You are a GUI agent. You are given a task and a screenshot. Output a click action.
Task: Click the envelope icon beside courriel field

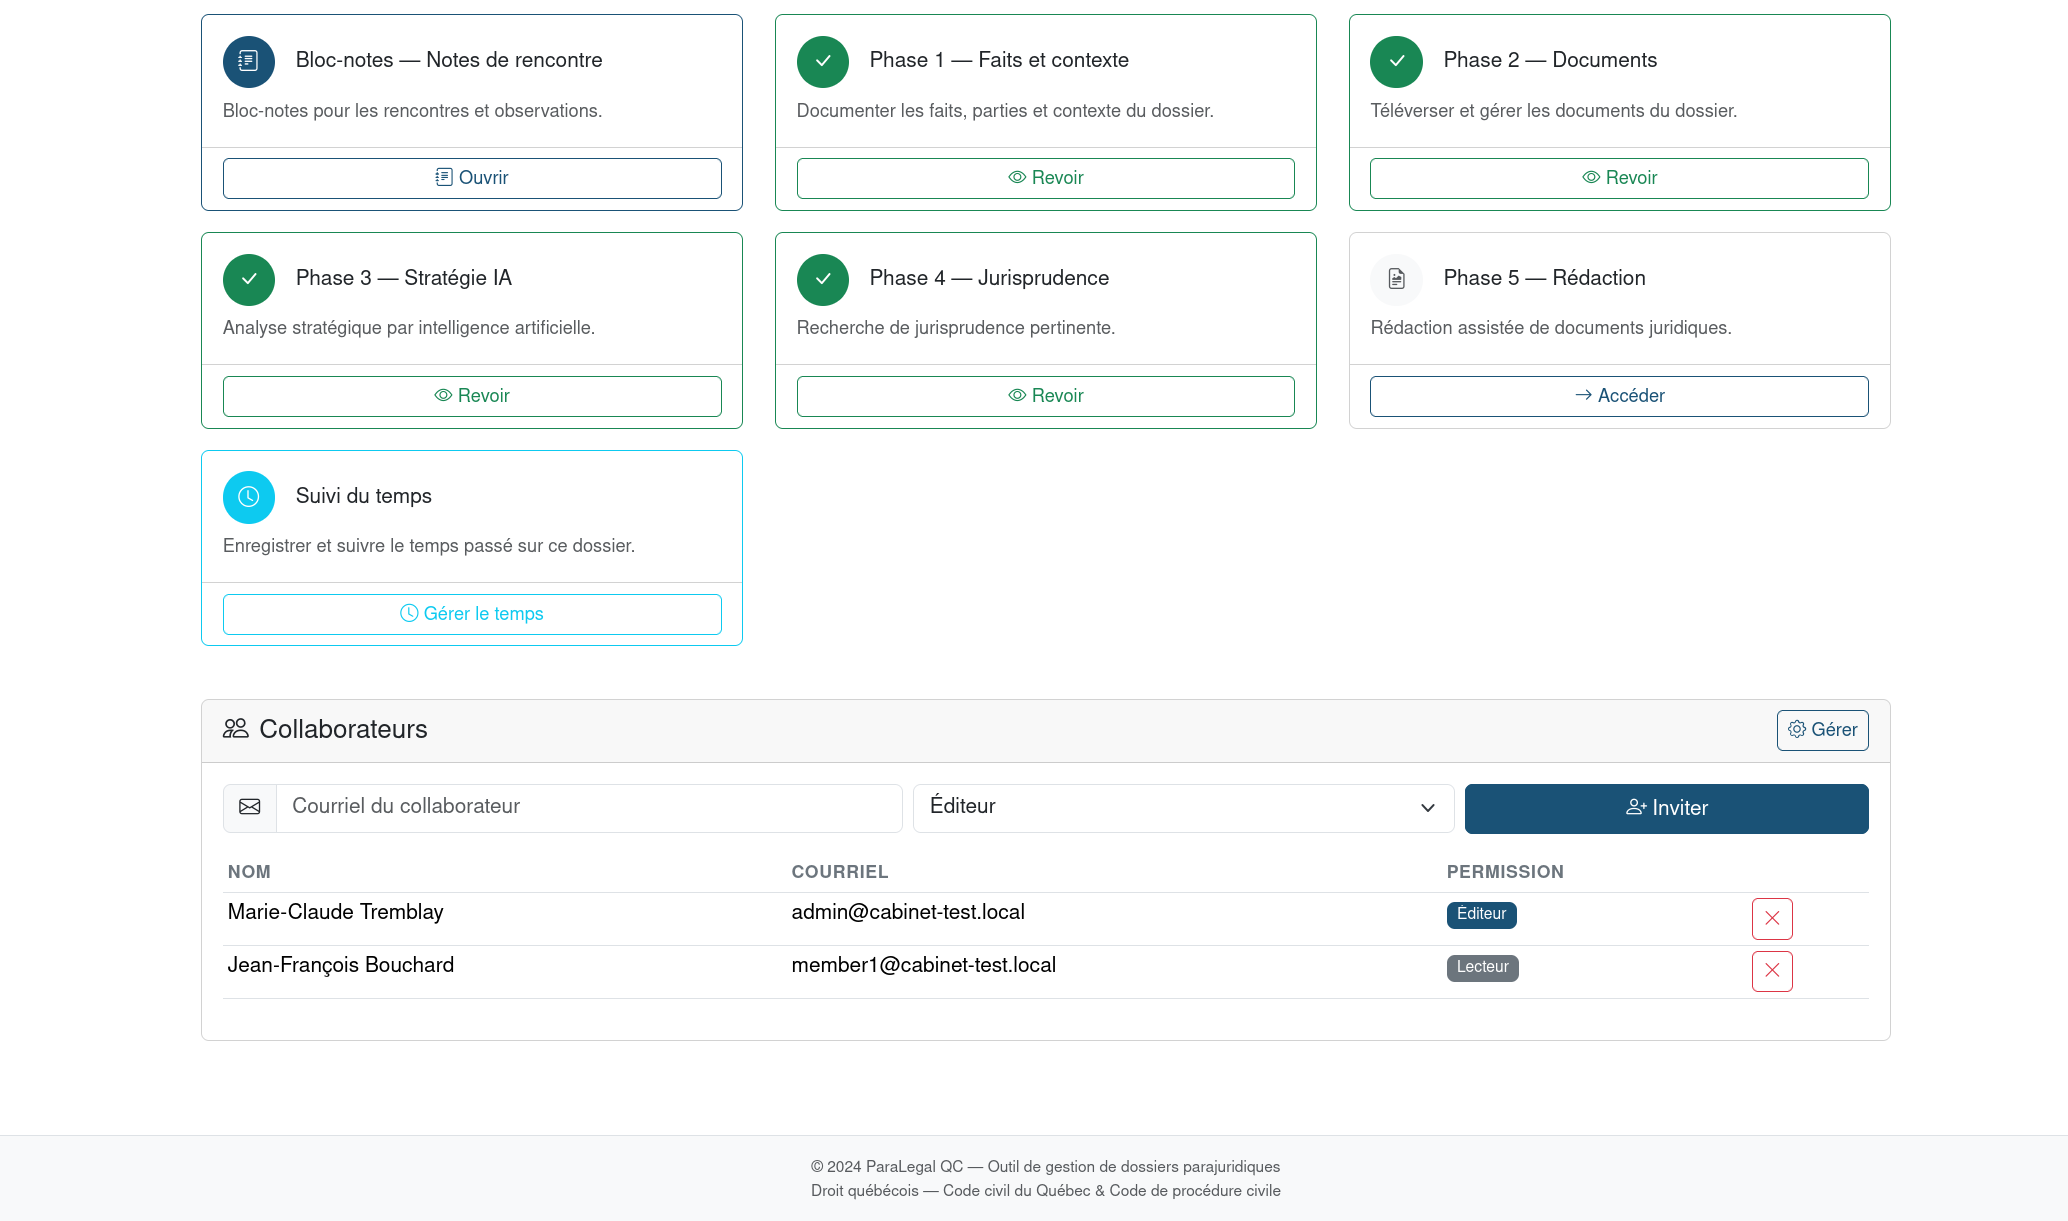(x=250, y=807)
